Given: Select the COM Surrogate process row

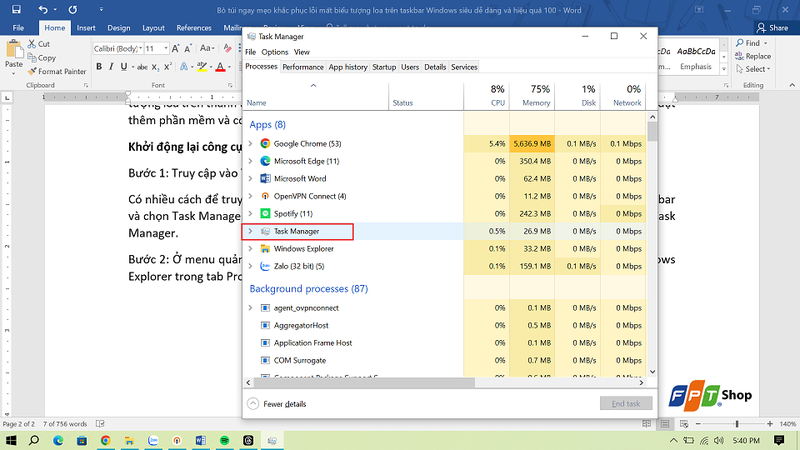Looking at the screenshot, I should (x=444, y=360).
